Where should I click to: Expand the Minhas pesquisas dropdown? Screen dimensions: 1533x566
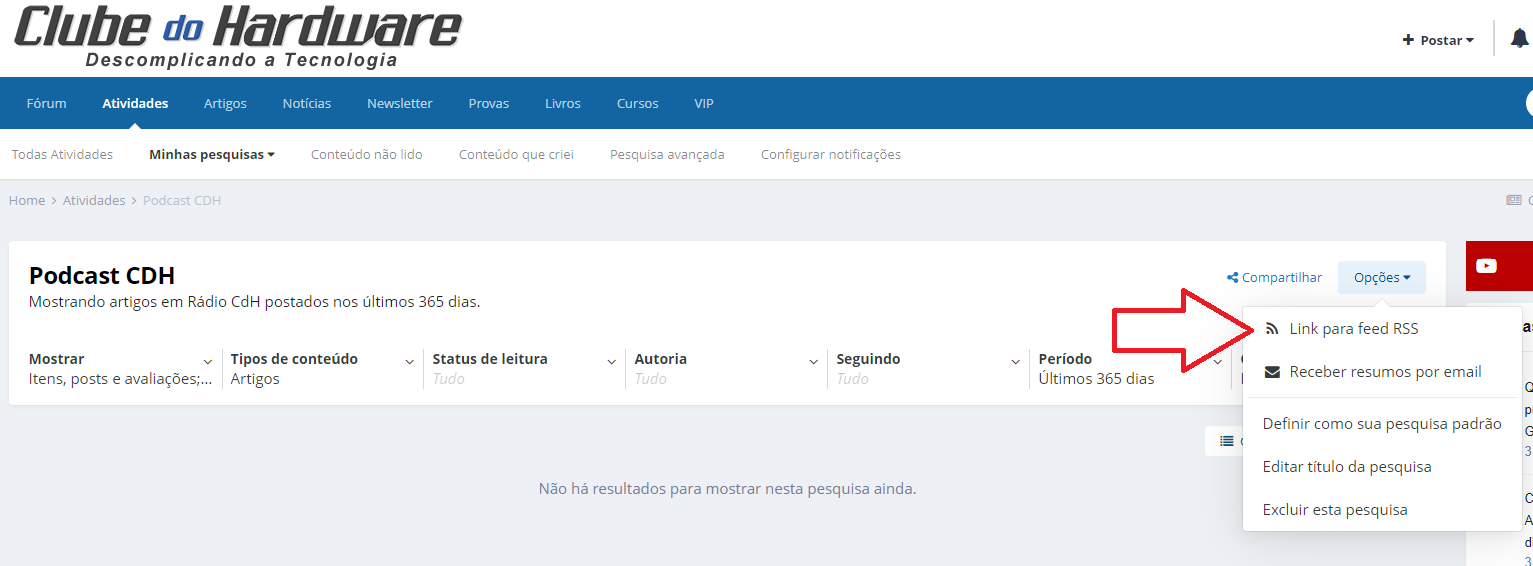[x=212, y=155]
